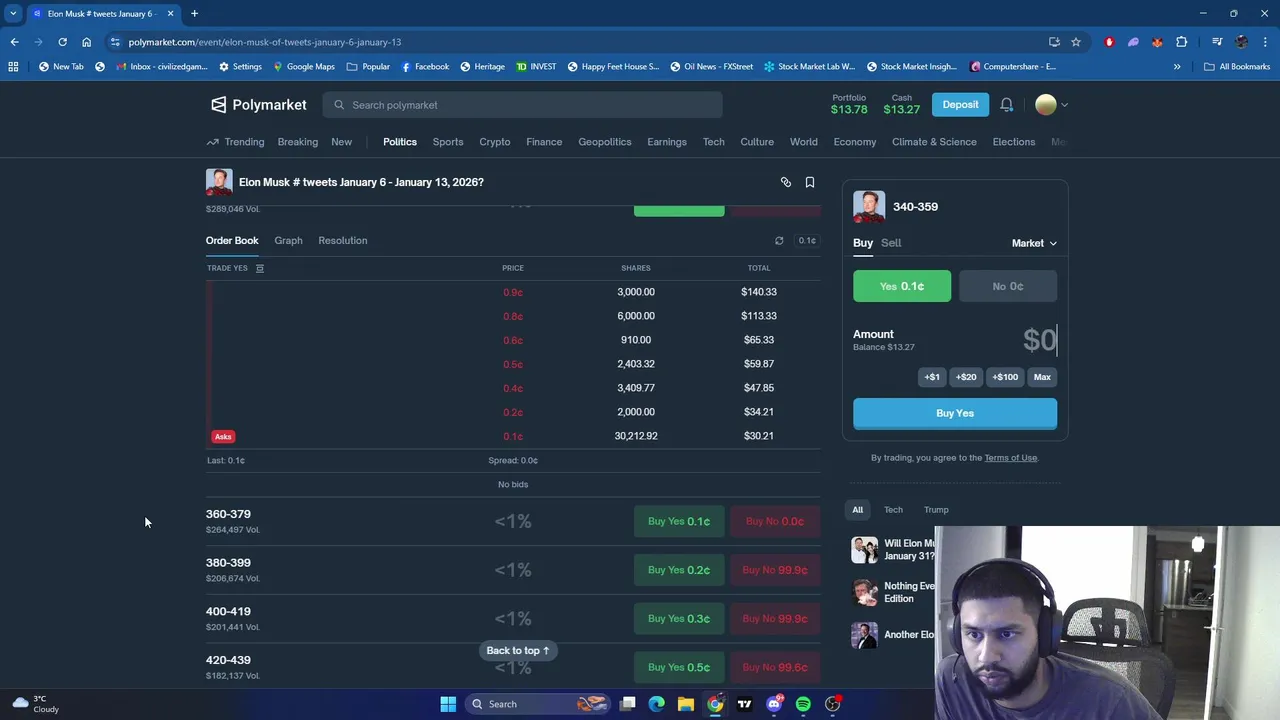Click the Deposit button
Screen dimensions: 1280x720
[x=960, y=105]
